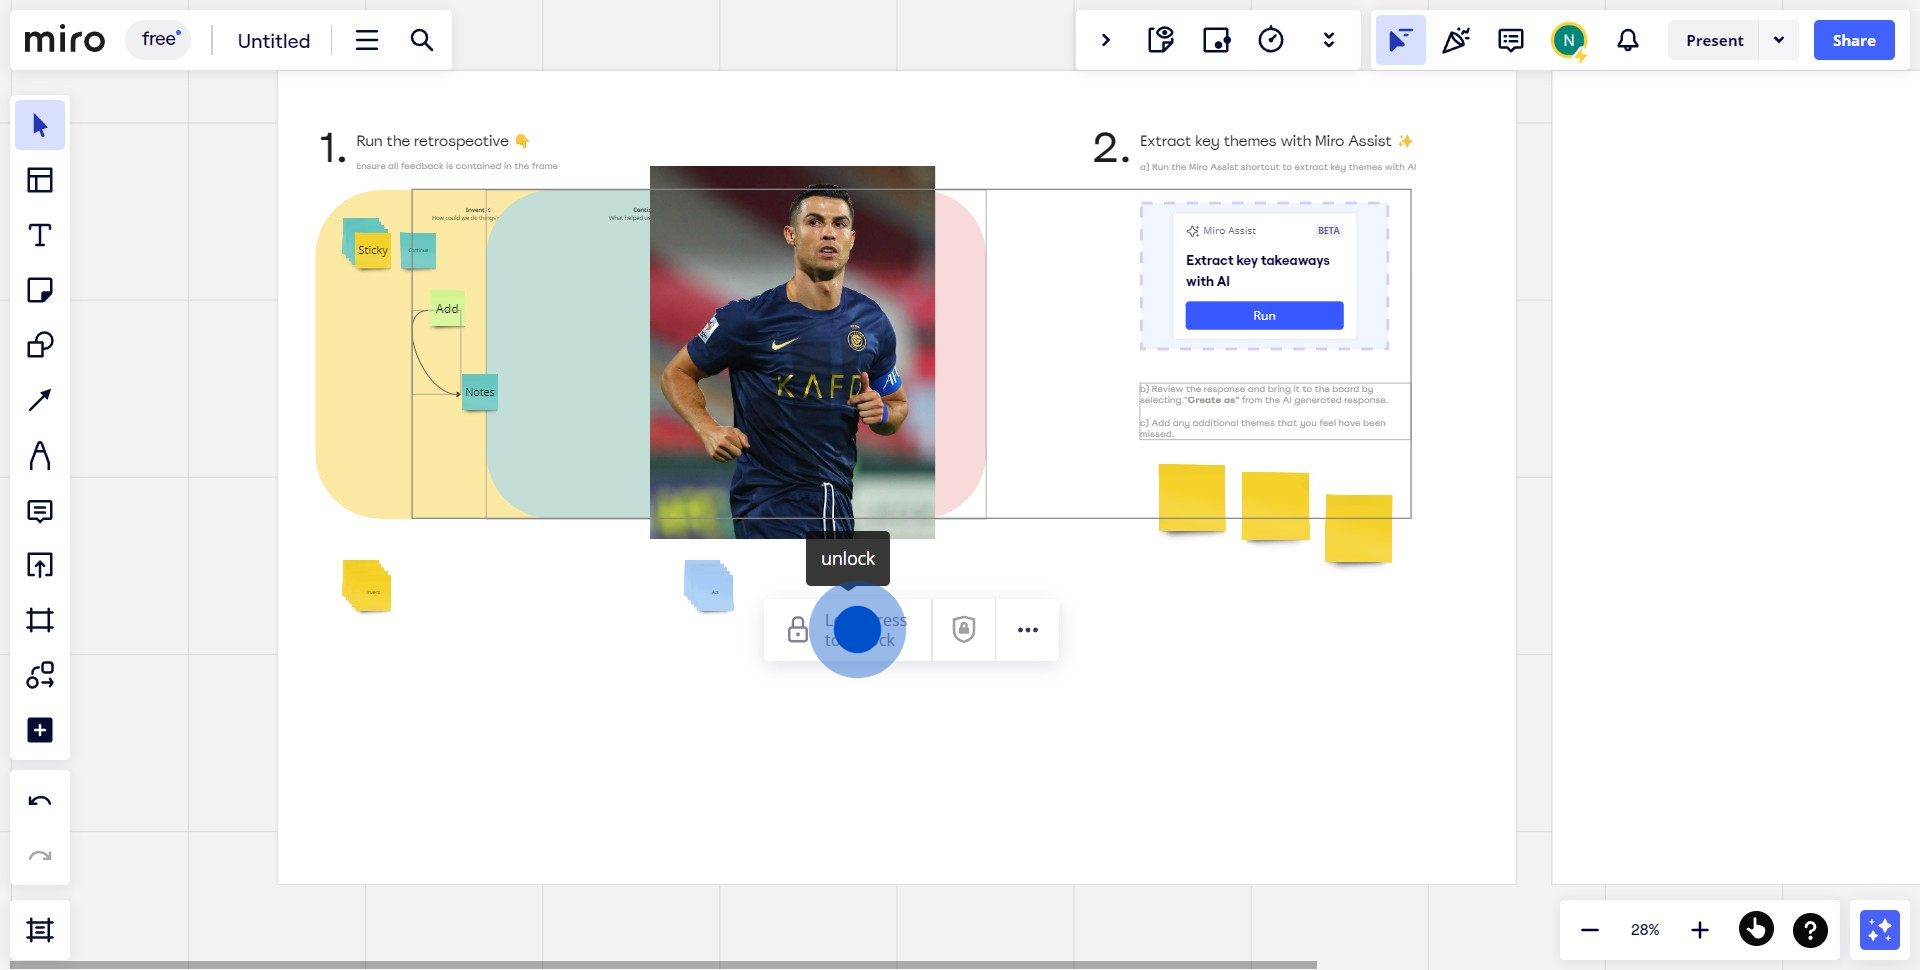Screen dimensions: 1920x970
Task: Click the free plan badge
Action: (x=158, y=40)
